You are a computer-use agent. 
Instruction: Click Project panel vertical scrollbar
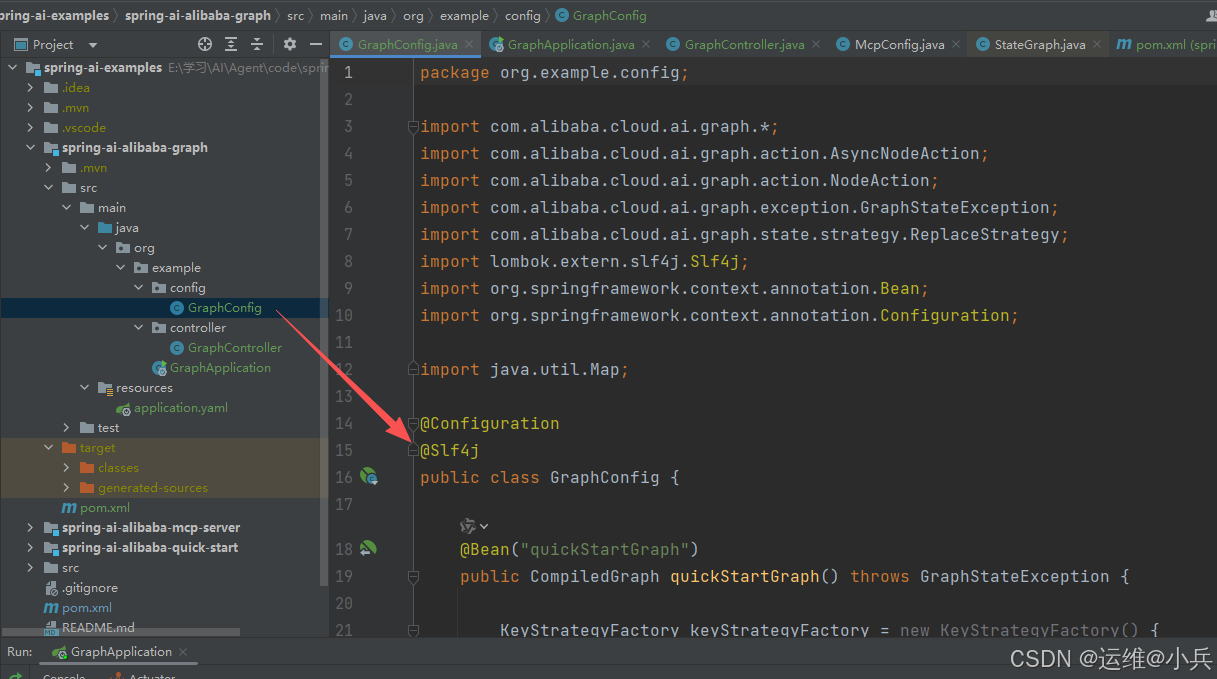point(323,320)
